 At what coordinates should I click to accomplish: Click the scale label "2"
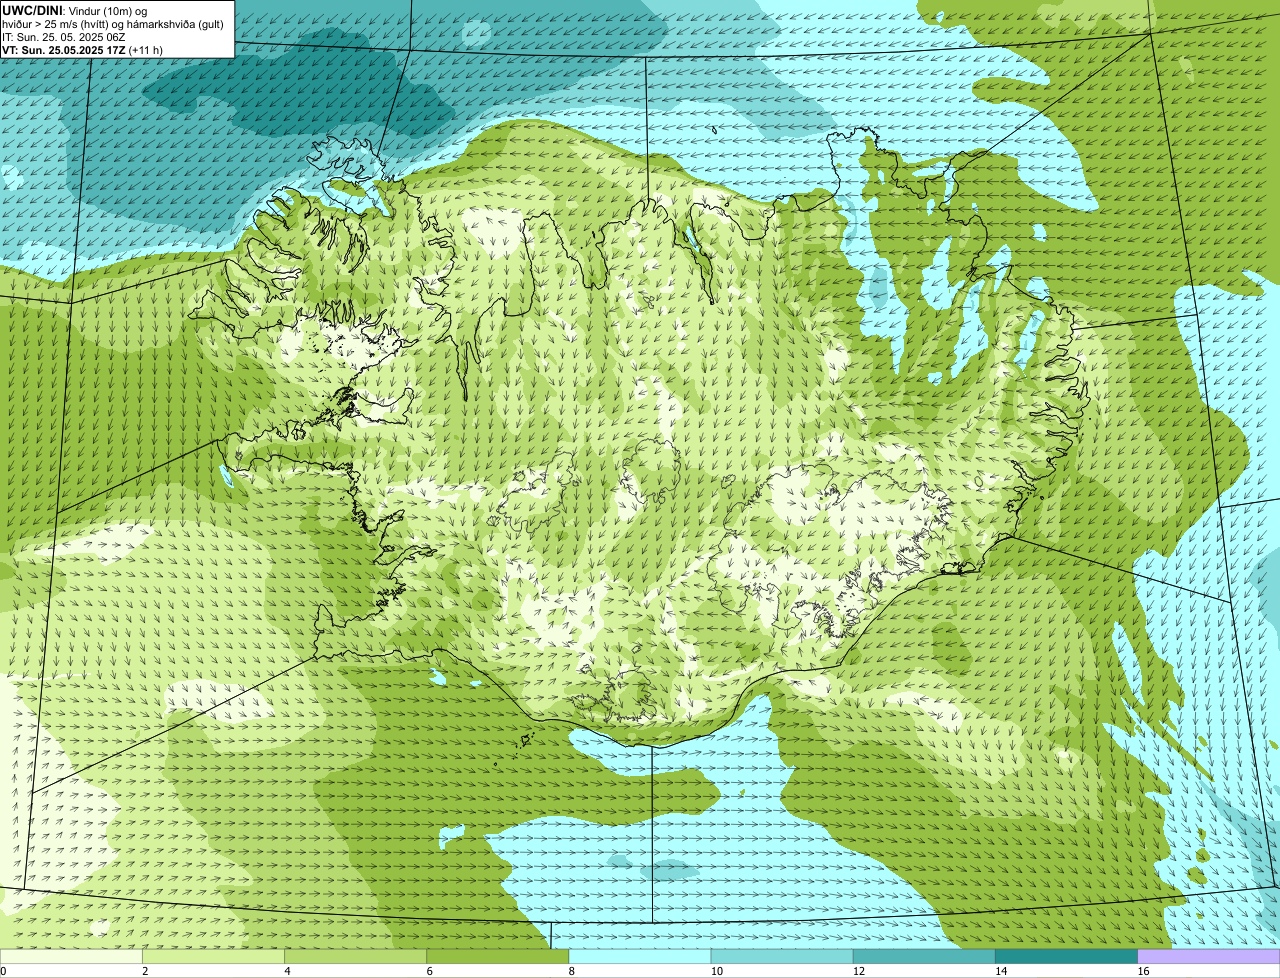point(145,971)
